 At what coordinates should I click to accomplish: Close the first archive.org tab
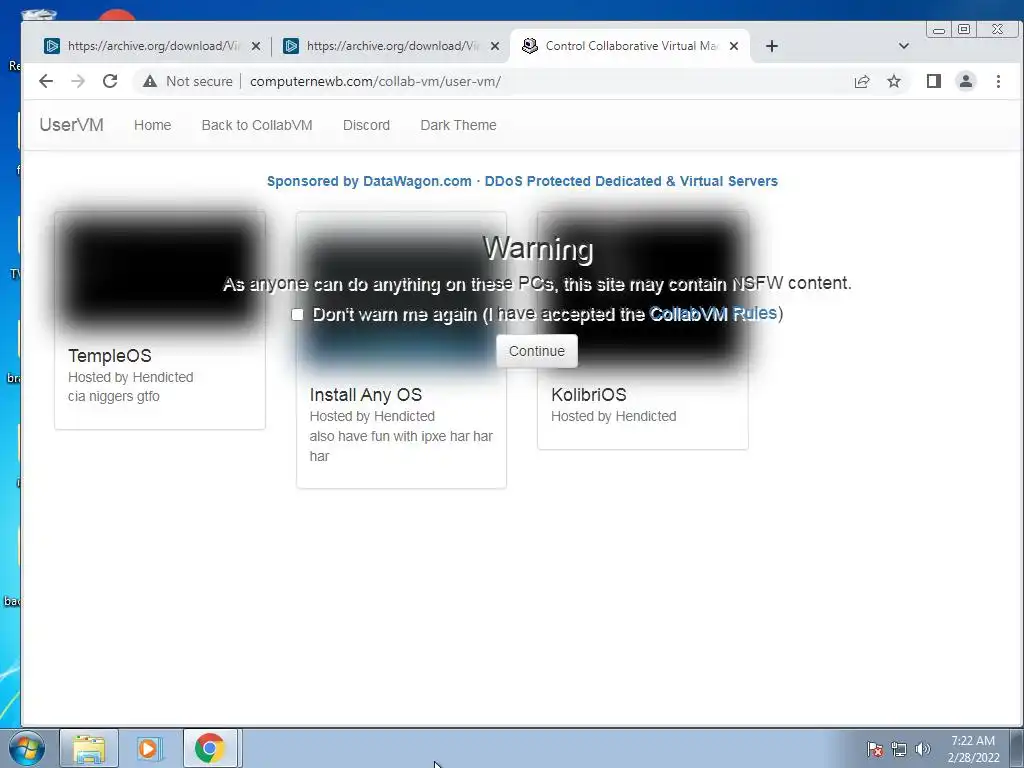(256, 46)
